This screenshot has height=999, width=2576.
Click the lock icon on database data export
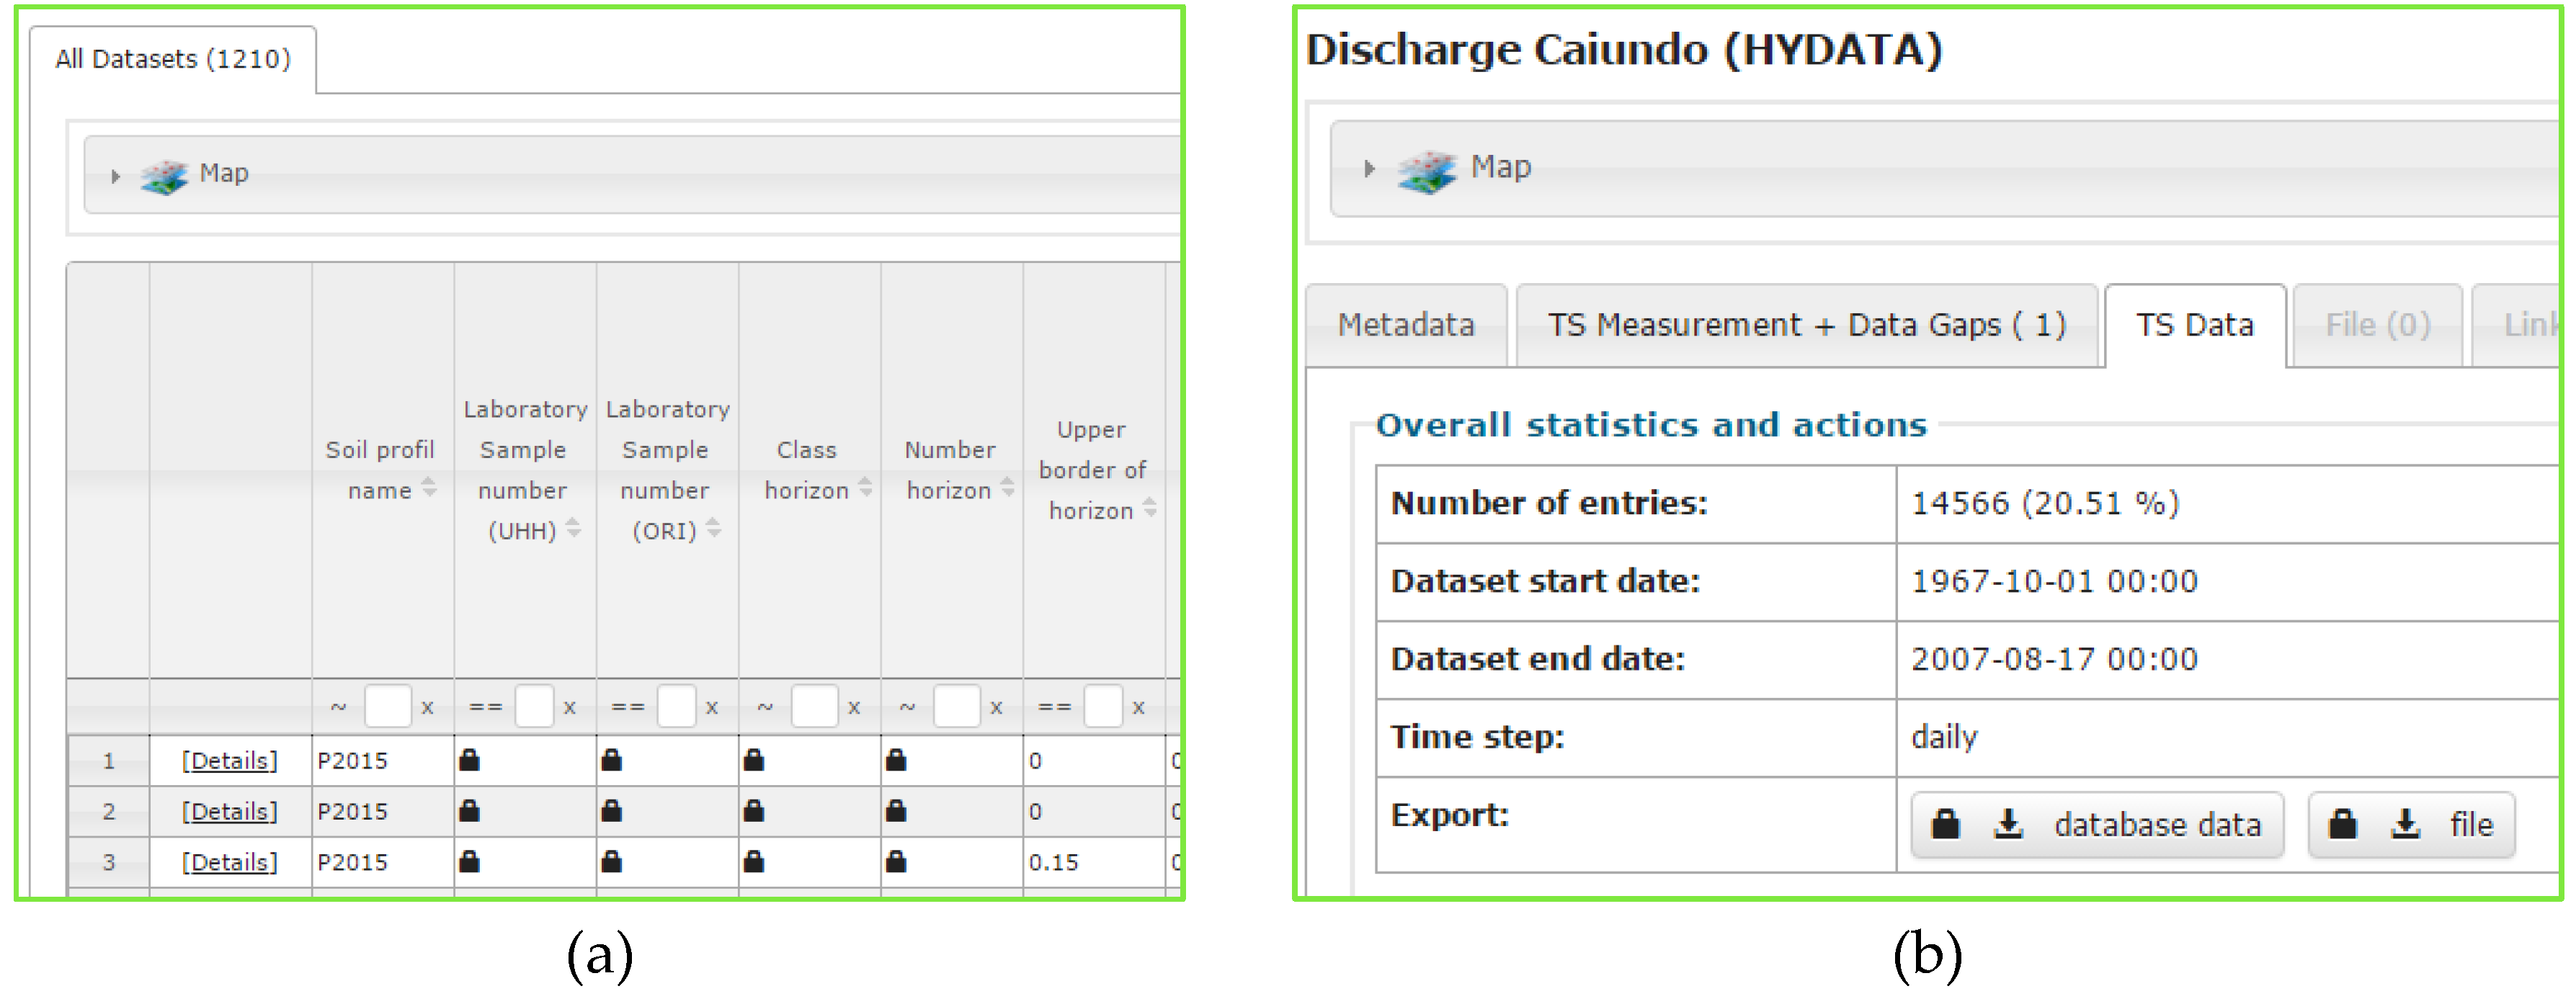pyautogui.click(x=1945, y=825)
